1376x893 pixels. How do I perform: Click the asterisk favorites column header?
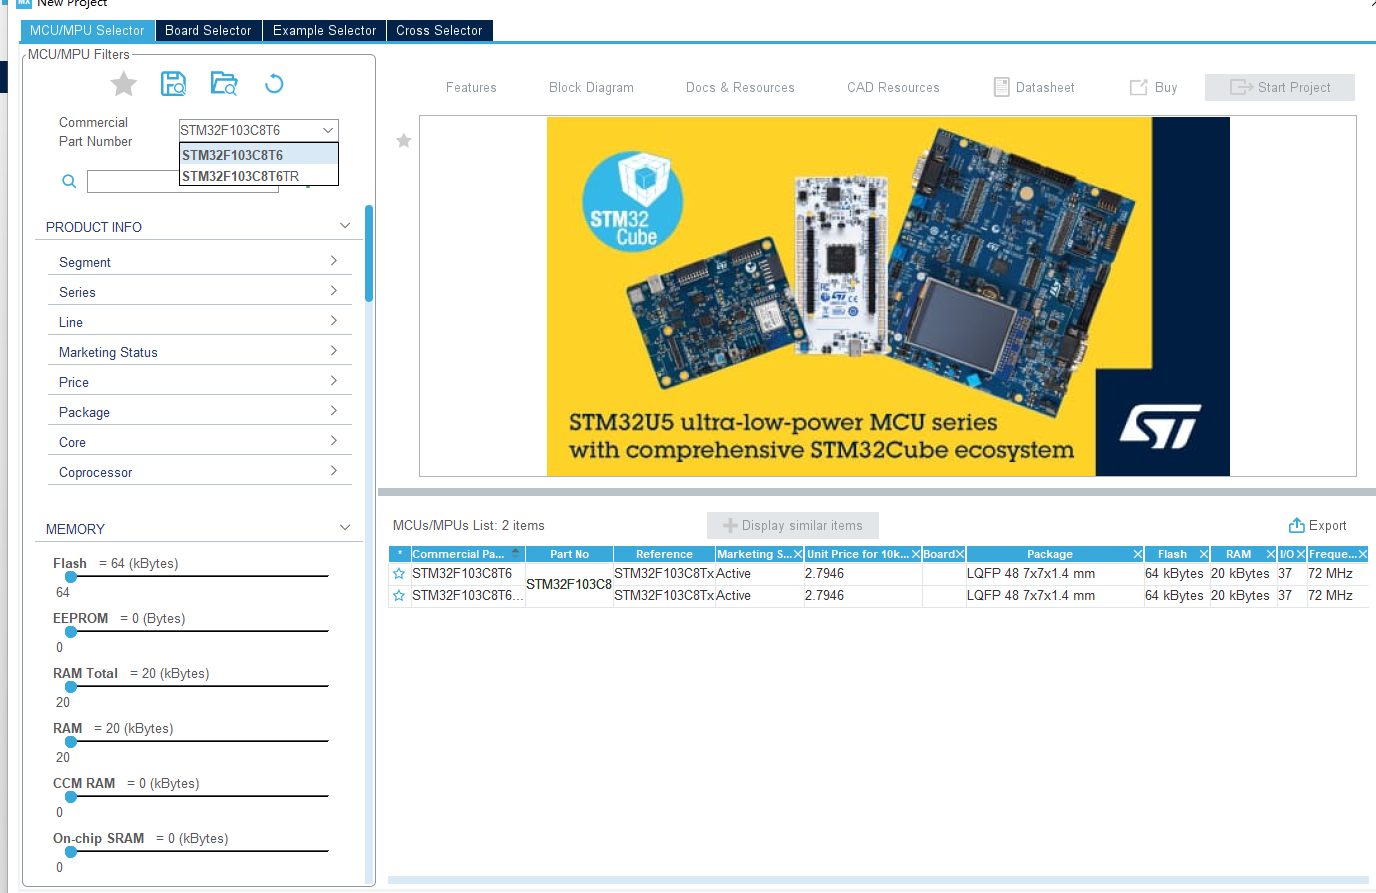pos(400,554)
